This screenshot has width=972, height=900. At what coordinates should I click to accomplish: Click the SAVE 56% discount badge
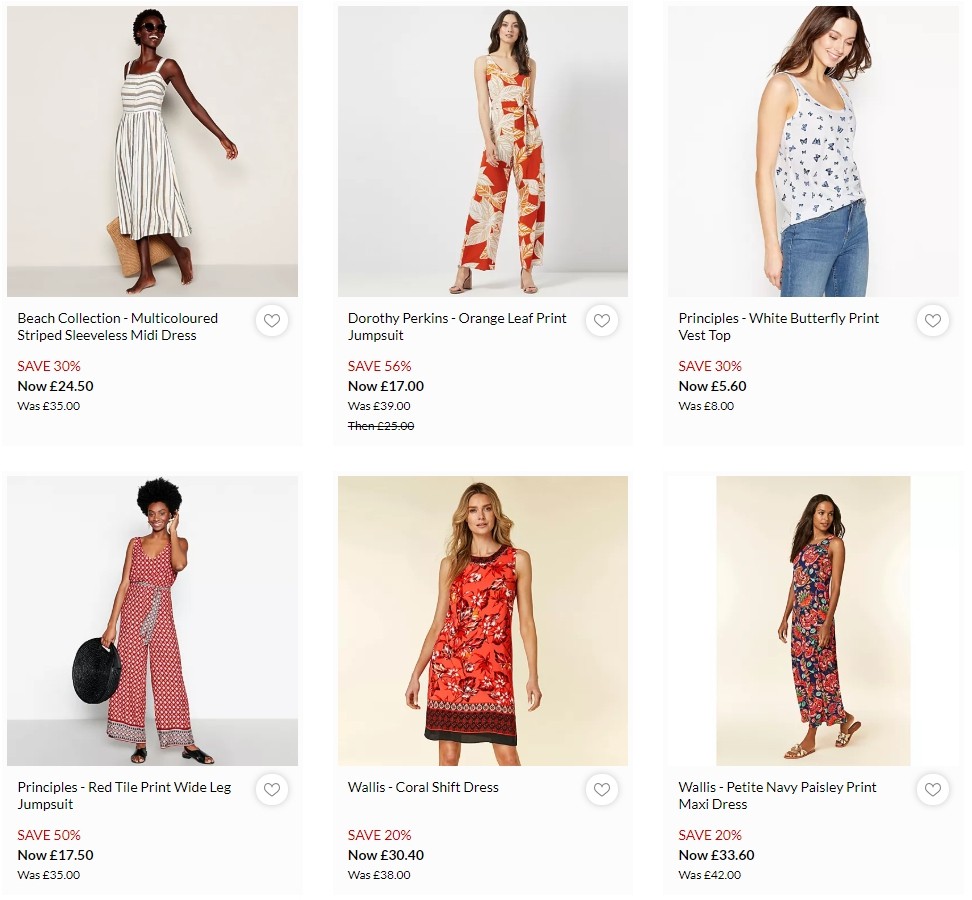[379, 366]
